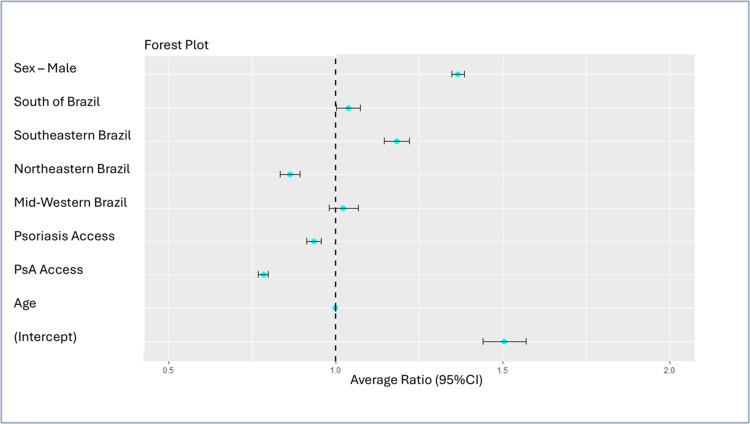This screenshot has height=424, width=750.
Task: Click the South of Brazil label
Action: coord(57,102)
